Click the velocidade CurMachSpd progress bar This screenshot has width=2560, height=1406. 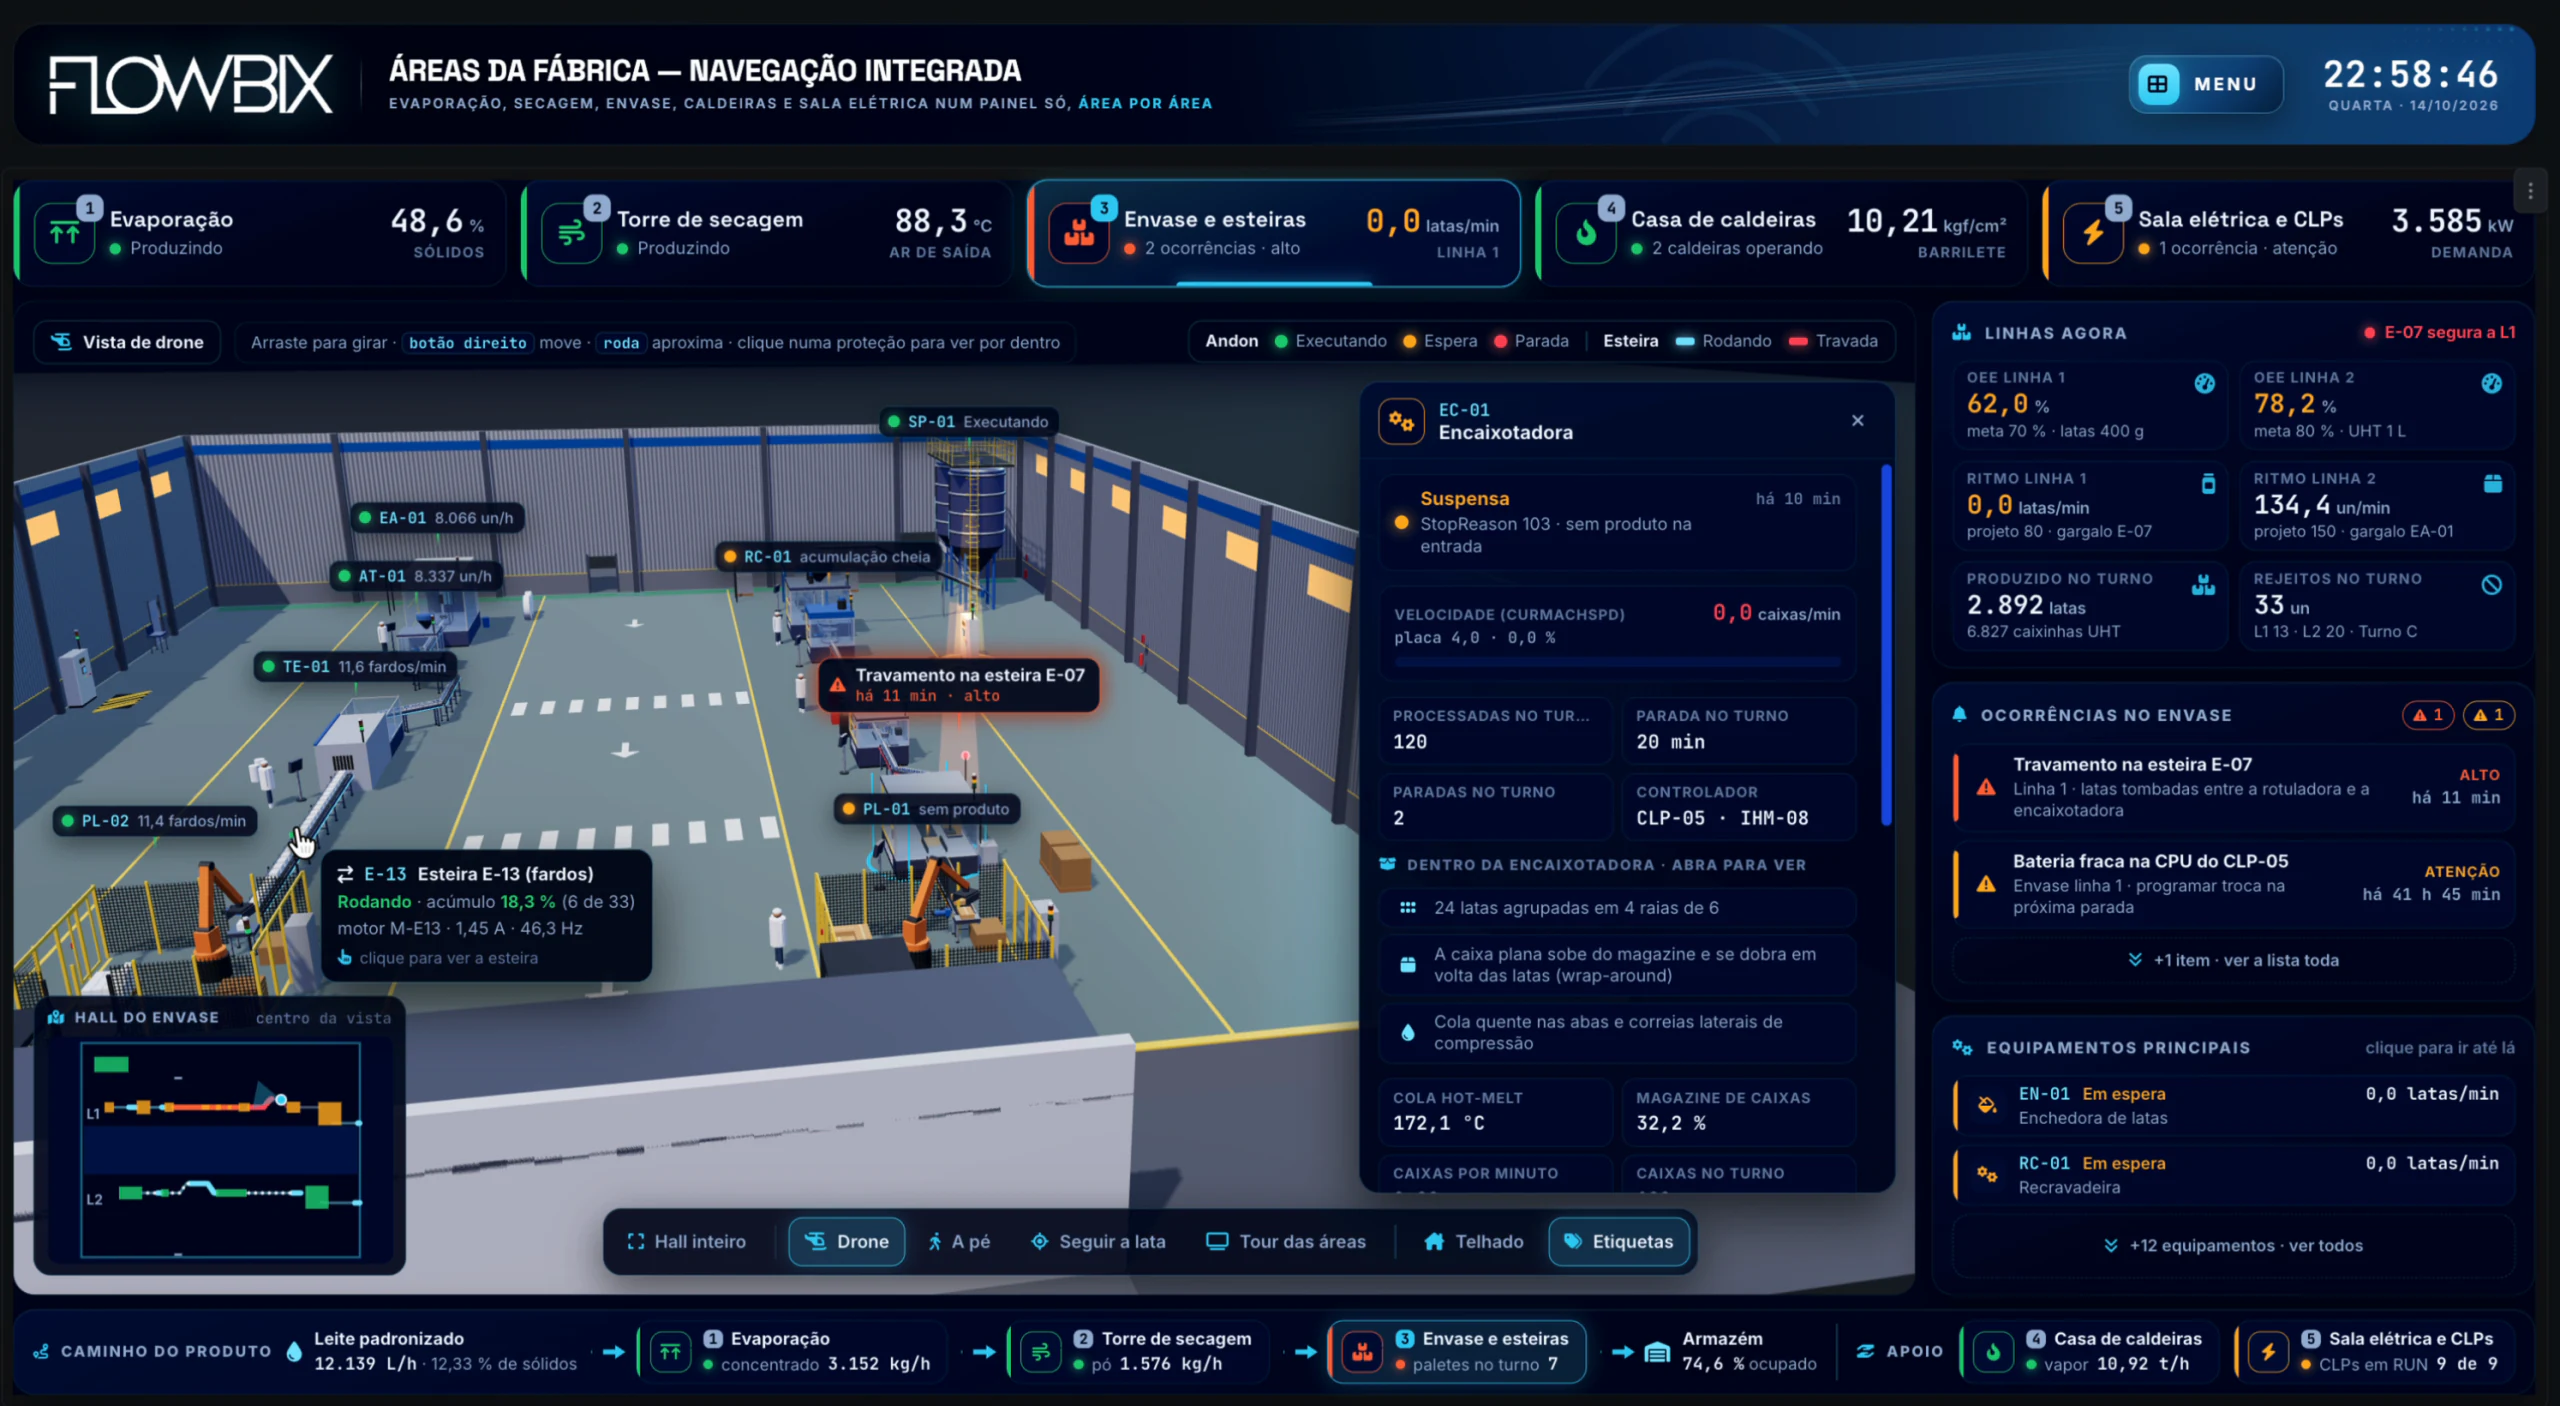[x=1617, y=662]
